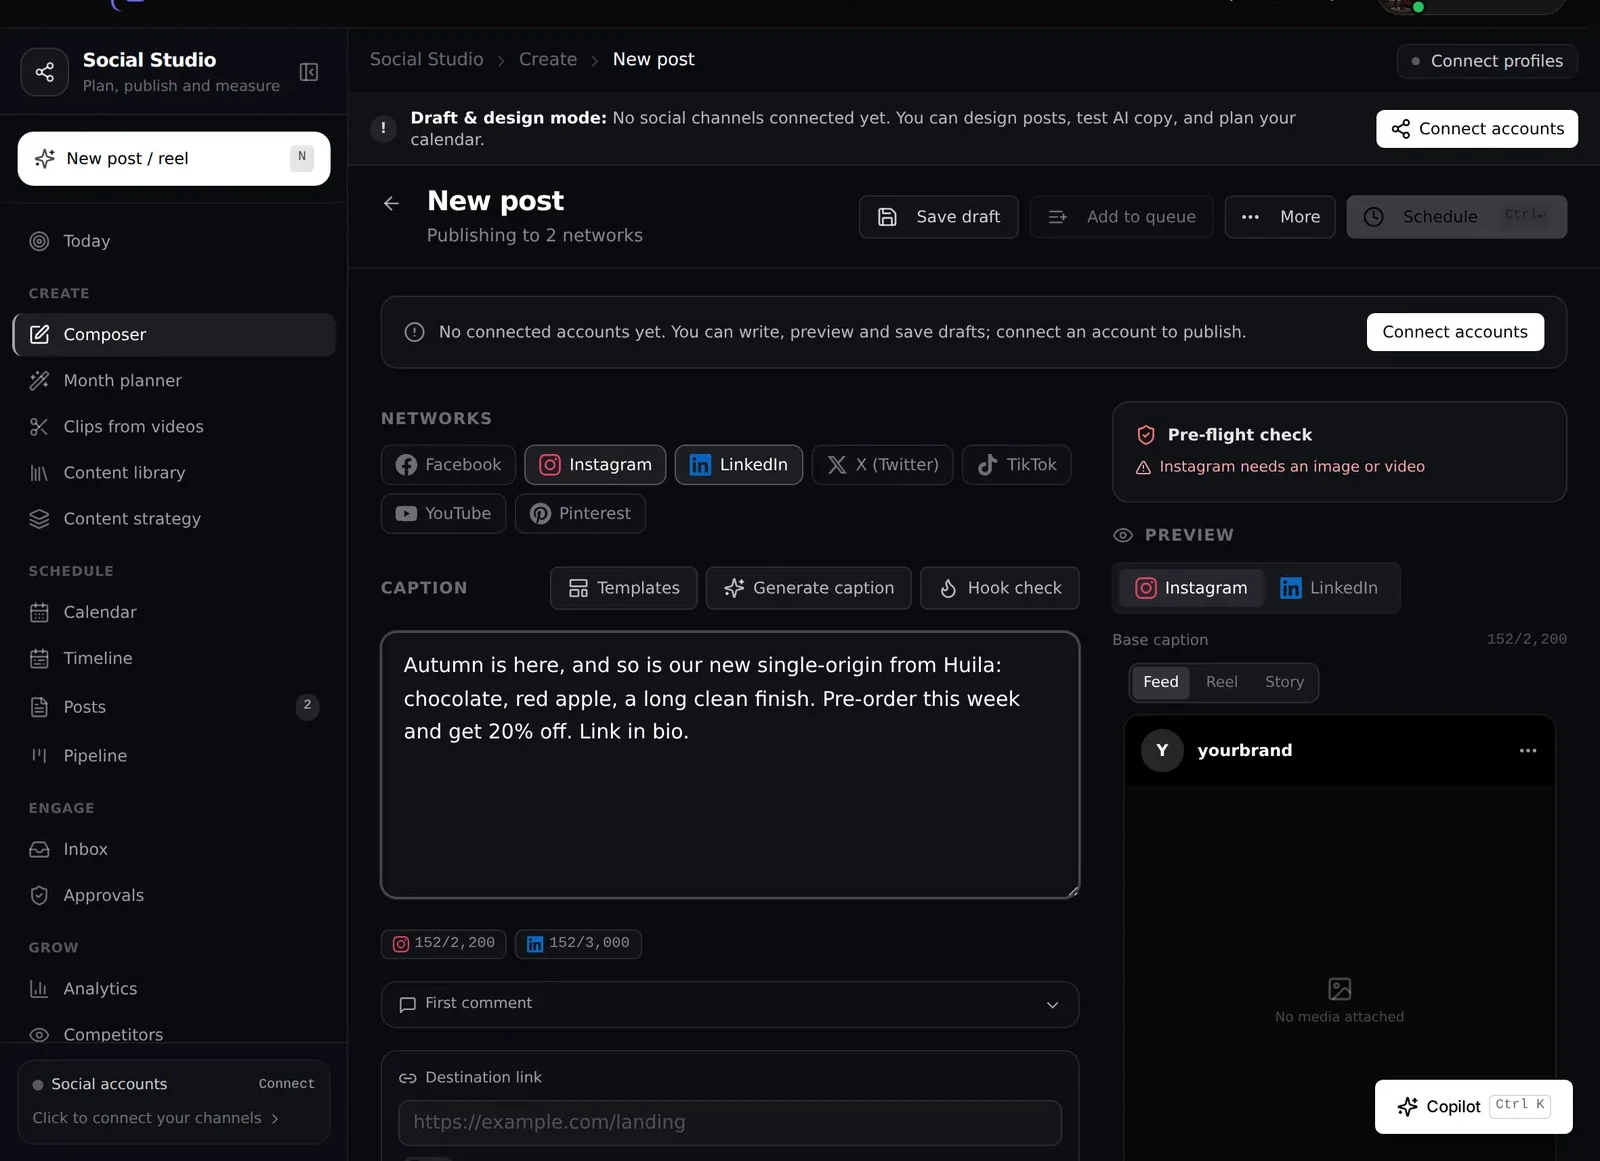Enable TikTok network
Screen dimensions: 1600x1161
pyautogui.click(x=1017, y=465)
